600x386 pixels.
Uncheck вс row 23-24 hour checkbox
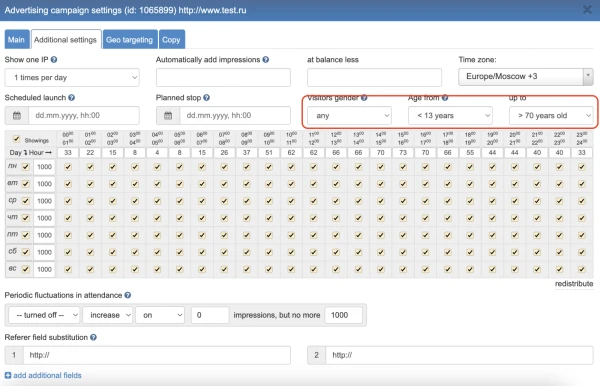click(x=582, y=269)
